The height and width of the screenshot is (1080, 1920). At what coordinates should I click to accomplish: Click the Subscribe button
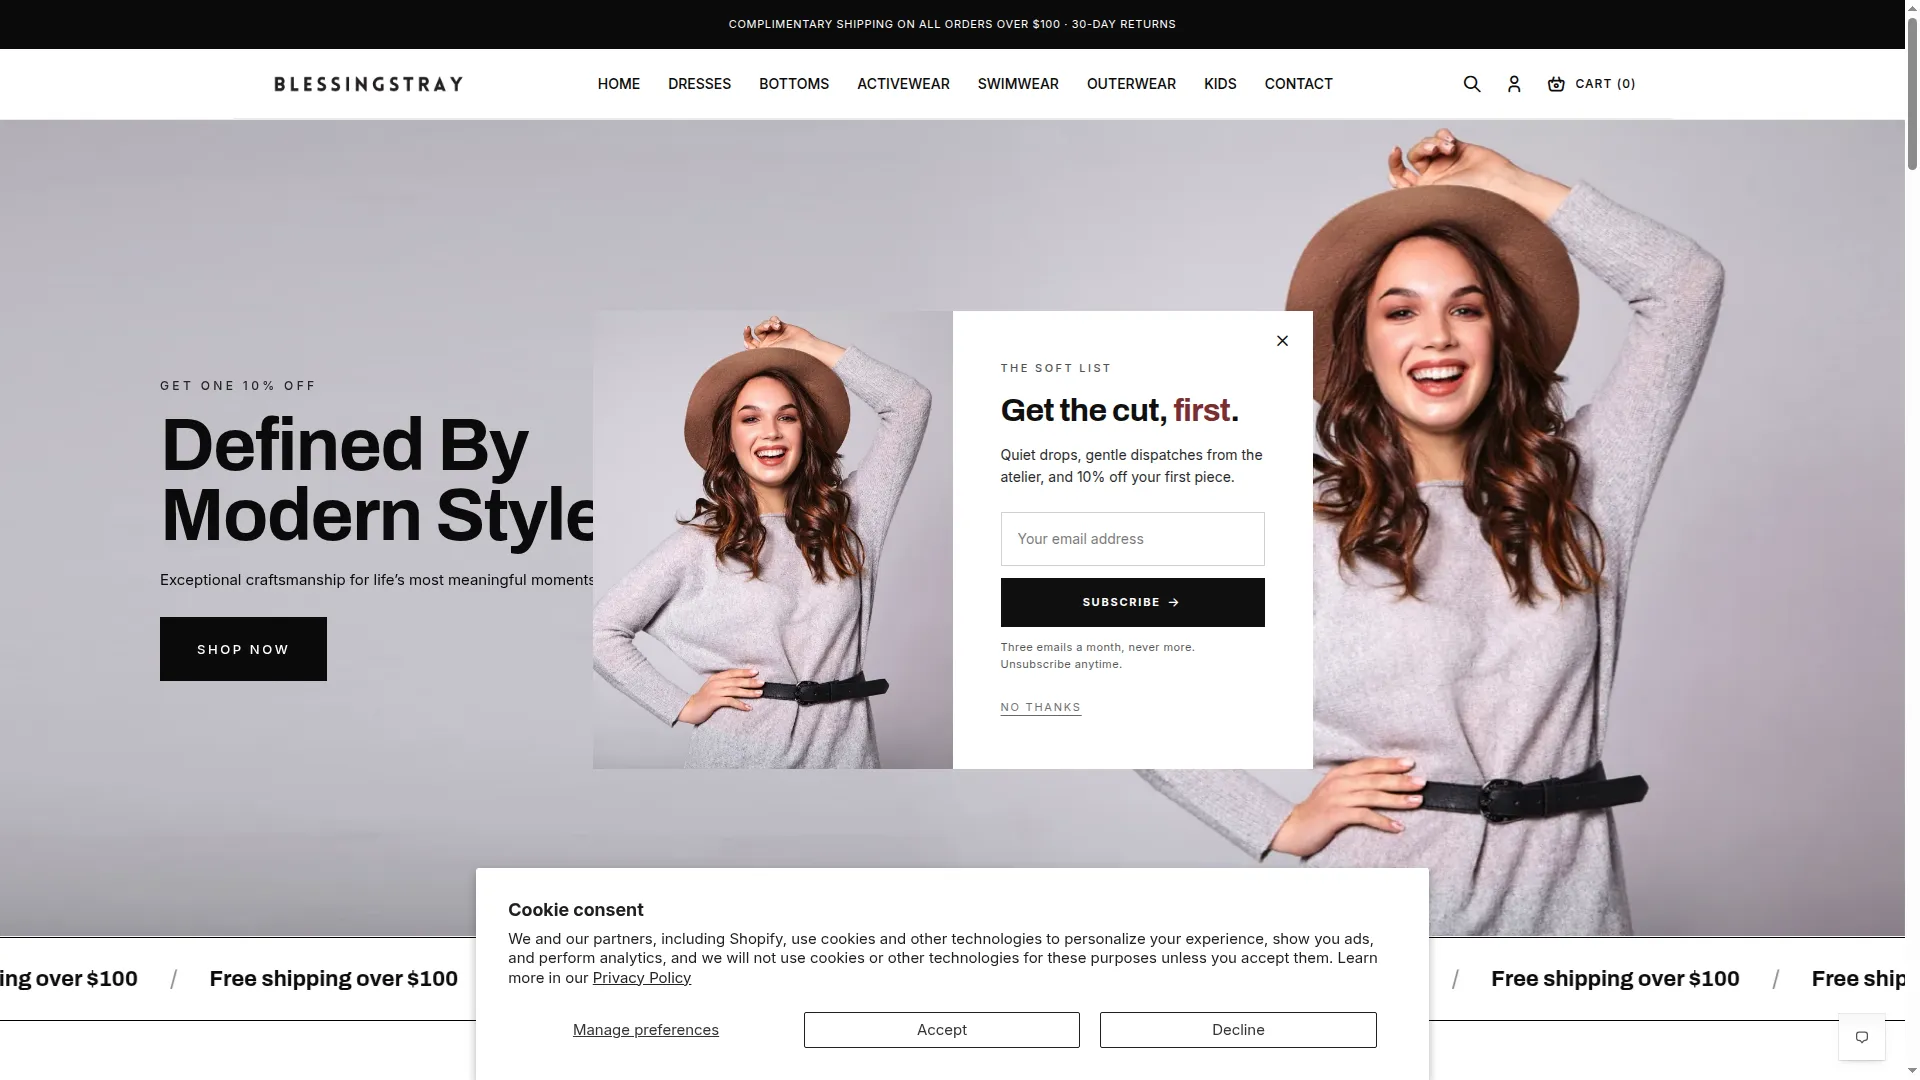pyautogui.click(x=1132, y=602)
